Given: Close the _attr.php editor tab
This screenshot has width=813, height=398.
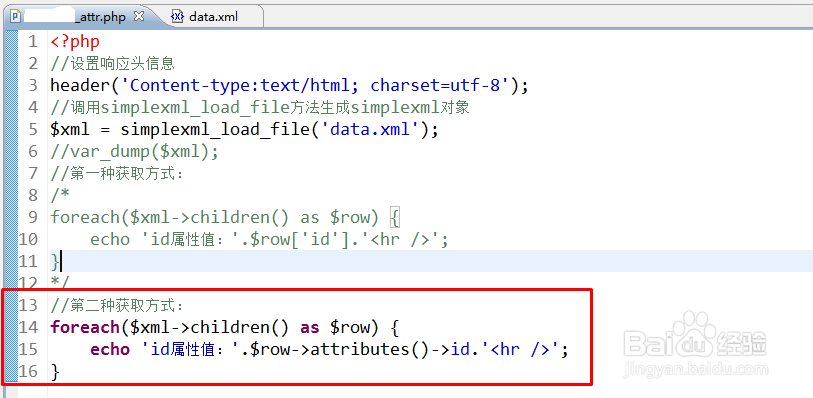Looking at the screenshot, I should pos(139,17).
